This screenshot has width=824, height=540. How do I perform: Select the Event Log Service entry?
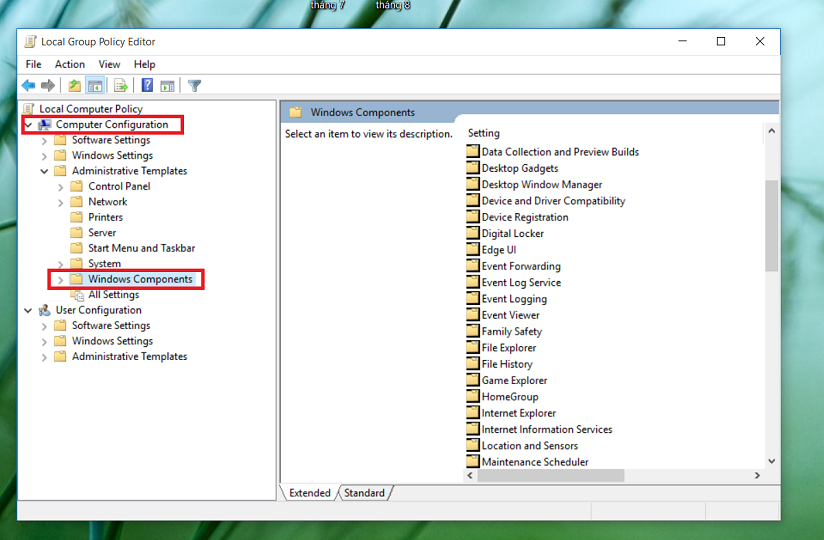point(521,282)
